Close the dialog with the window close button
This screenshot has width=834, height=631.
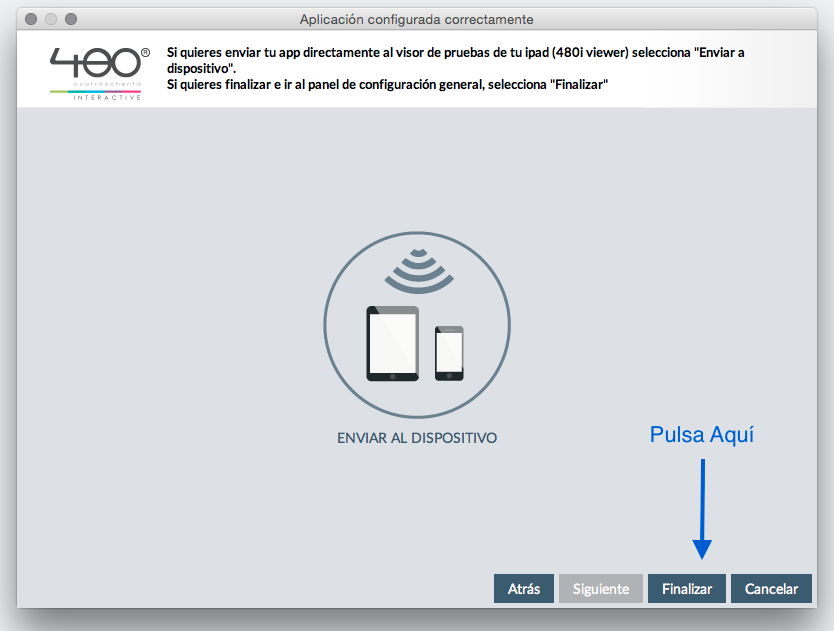tap(32, 19)
